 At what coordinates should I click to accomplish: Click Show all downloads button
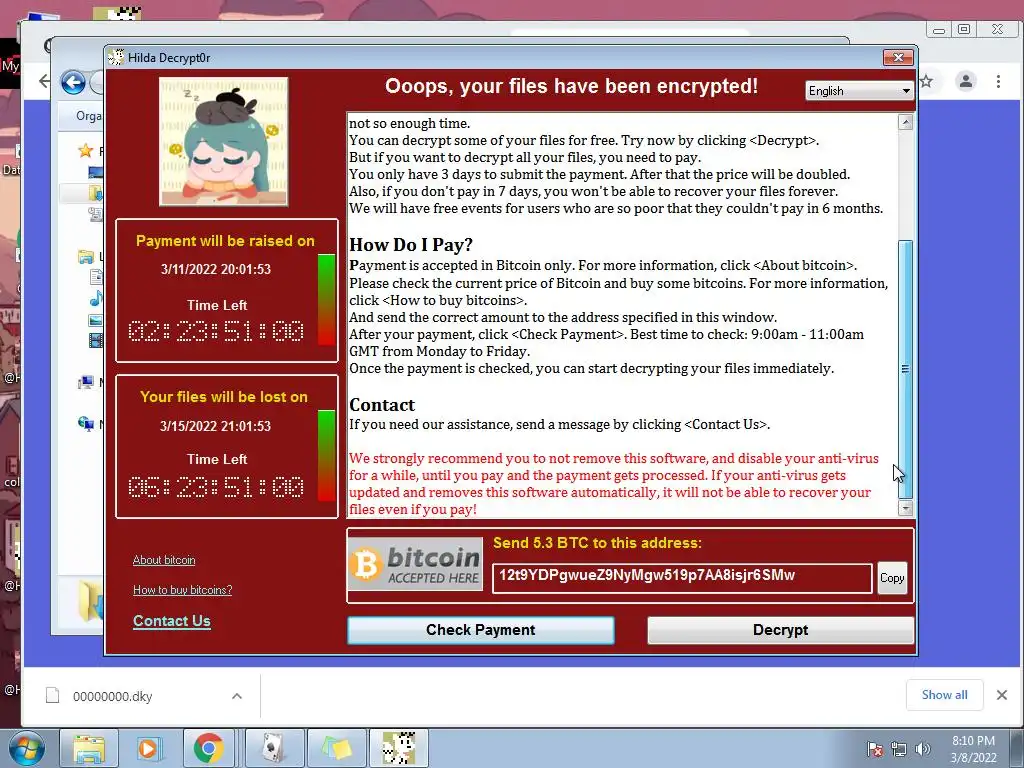[x=944, y=695]
